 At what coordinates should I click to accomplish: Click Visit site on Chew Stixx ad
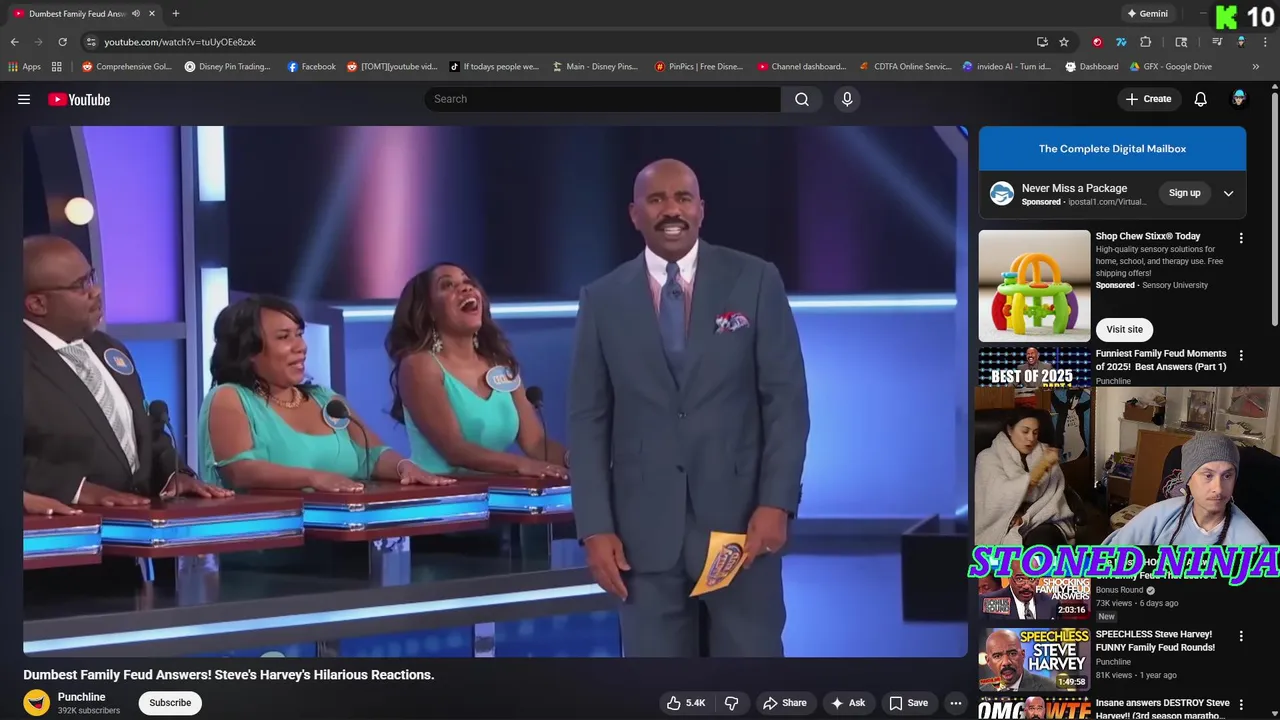click(1124, 329)
